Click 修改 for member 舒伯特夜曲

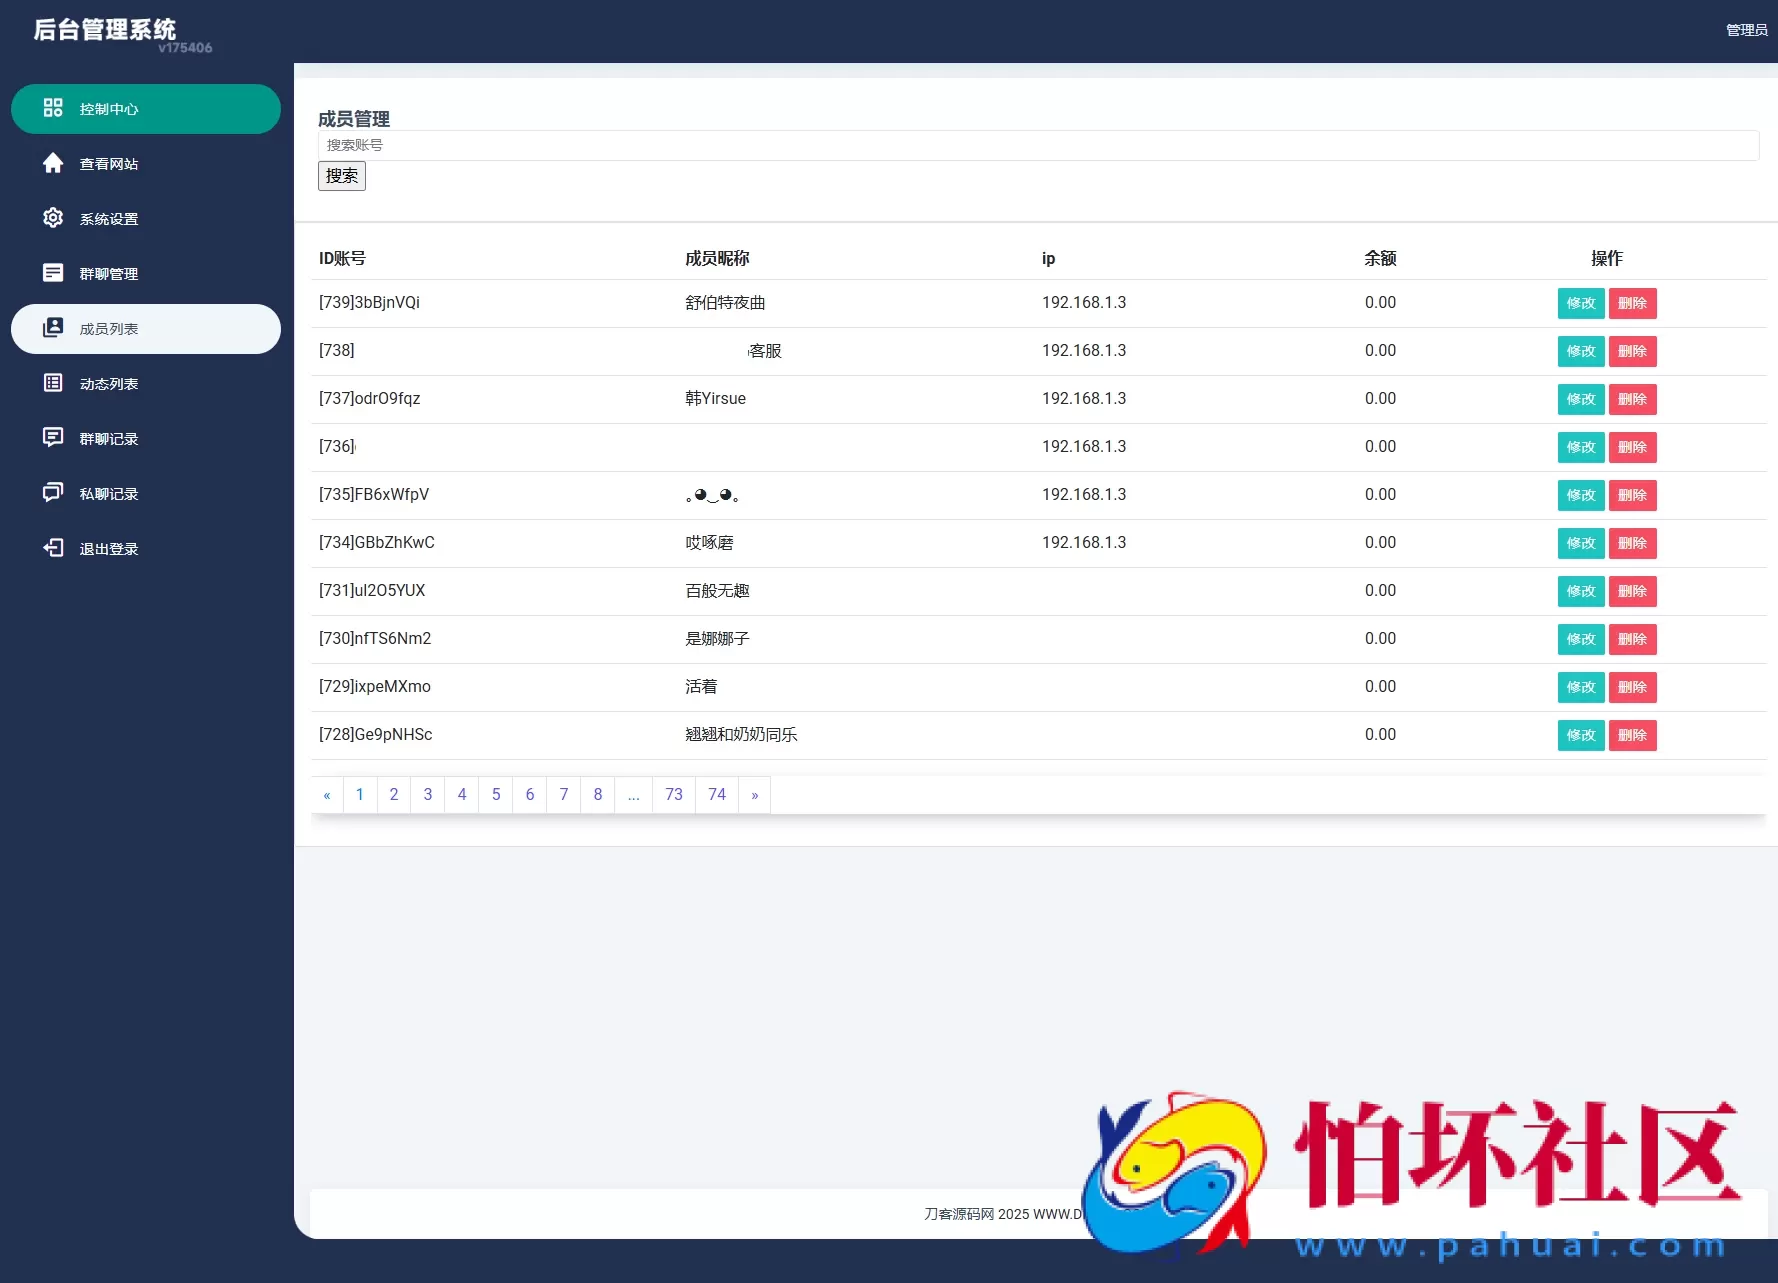coord(1580,303)
